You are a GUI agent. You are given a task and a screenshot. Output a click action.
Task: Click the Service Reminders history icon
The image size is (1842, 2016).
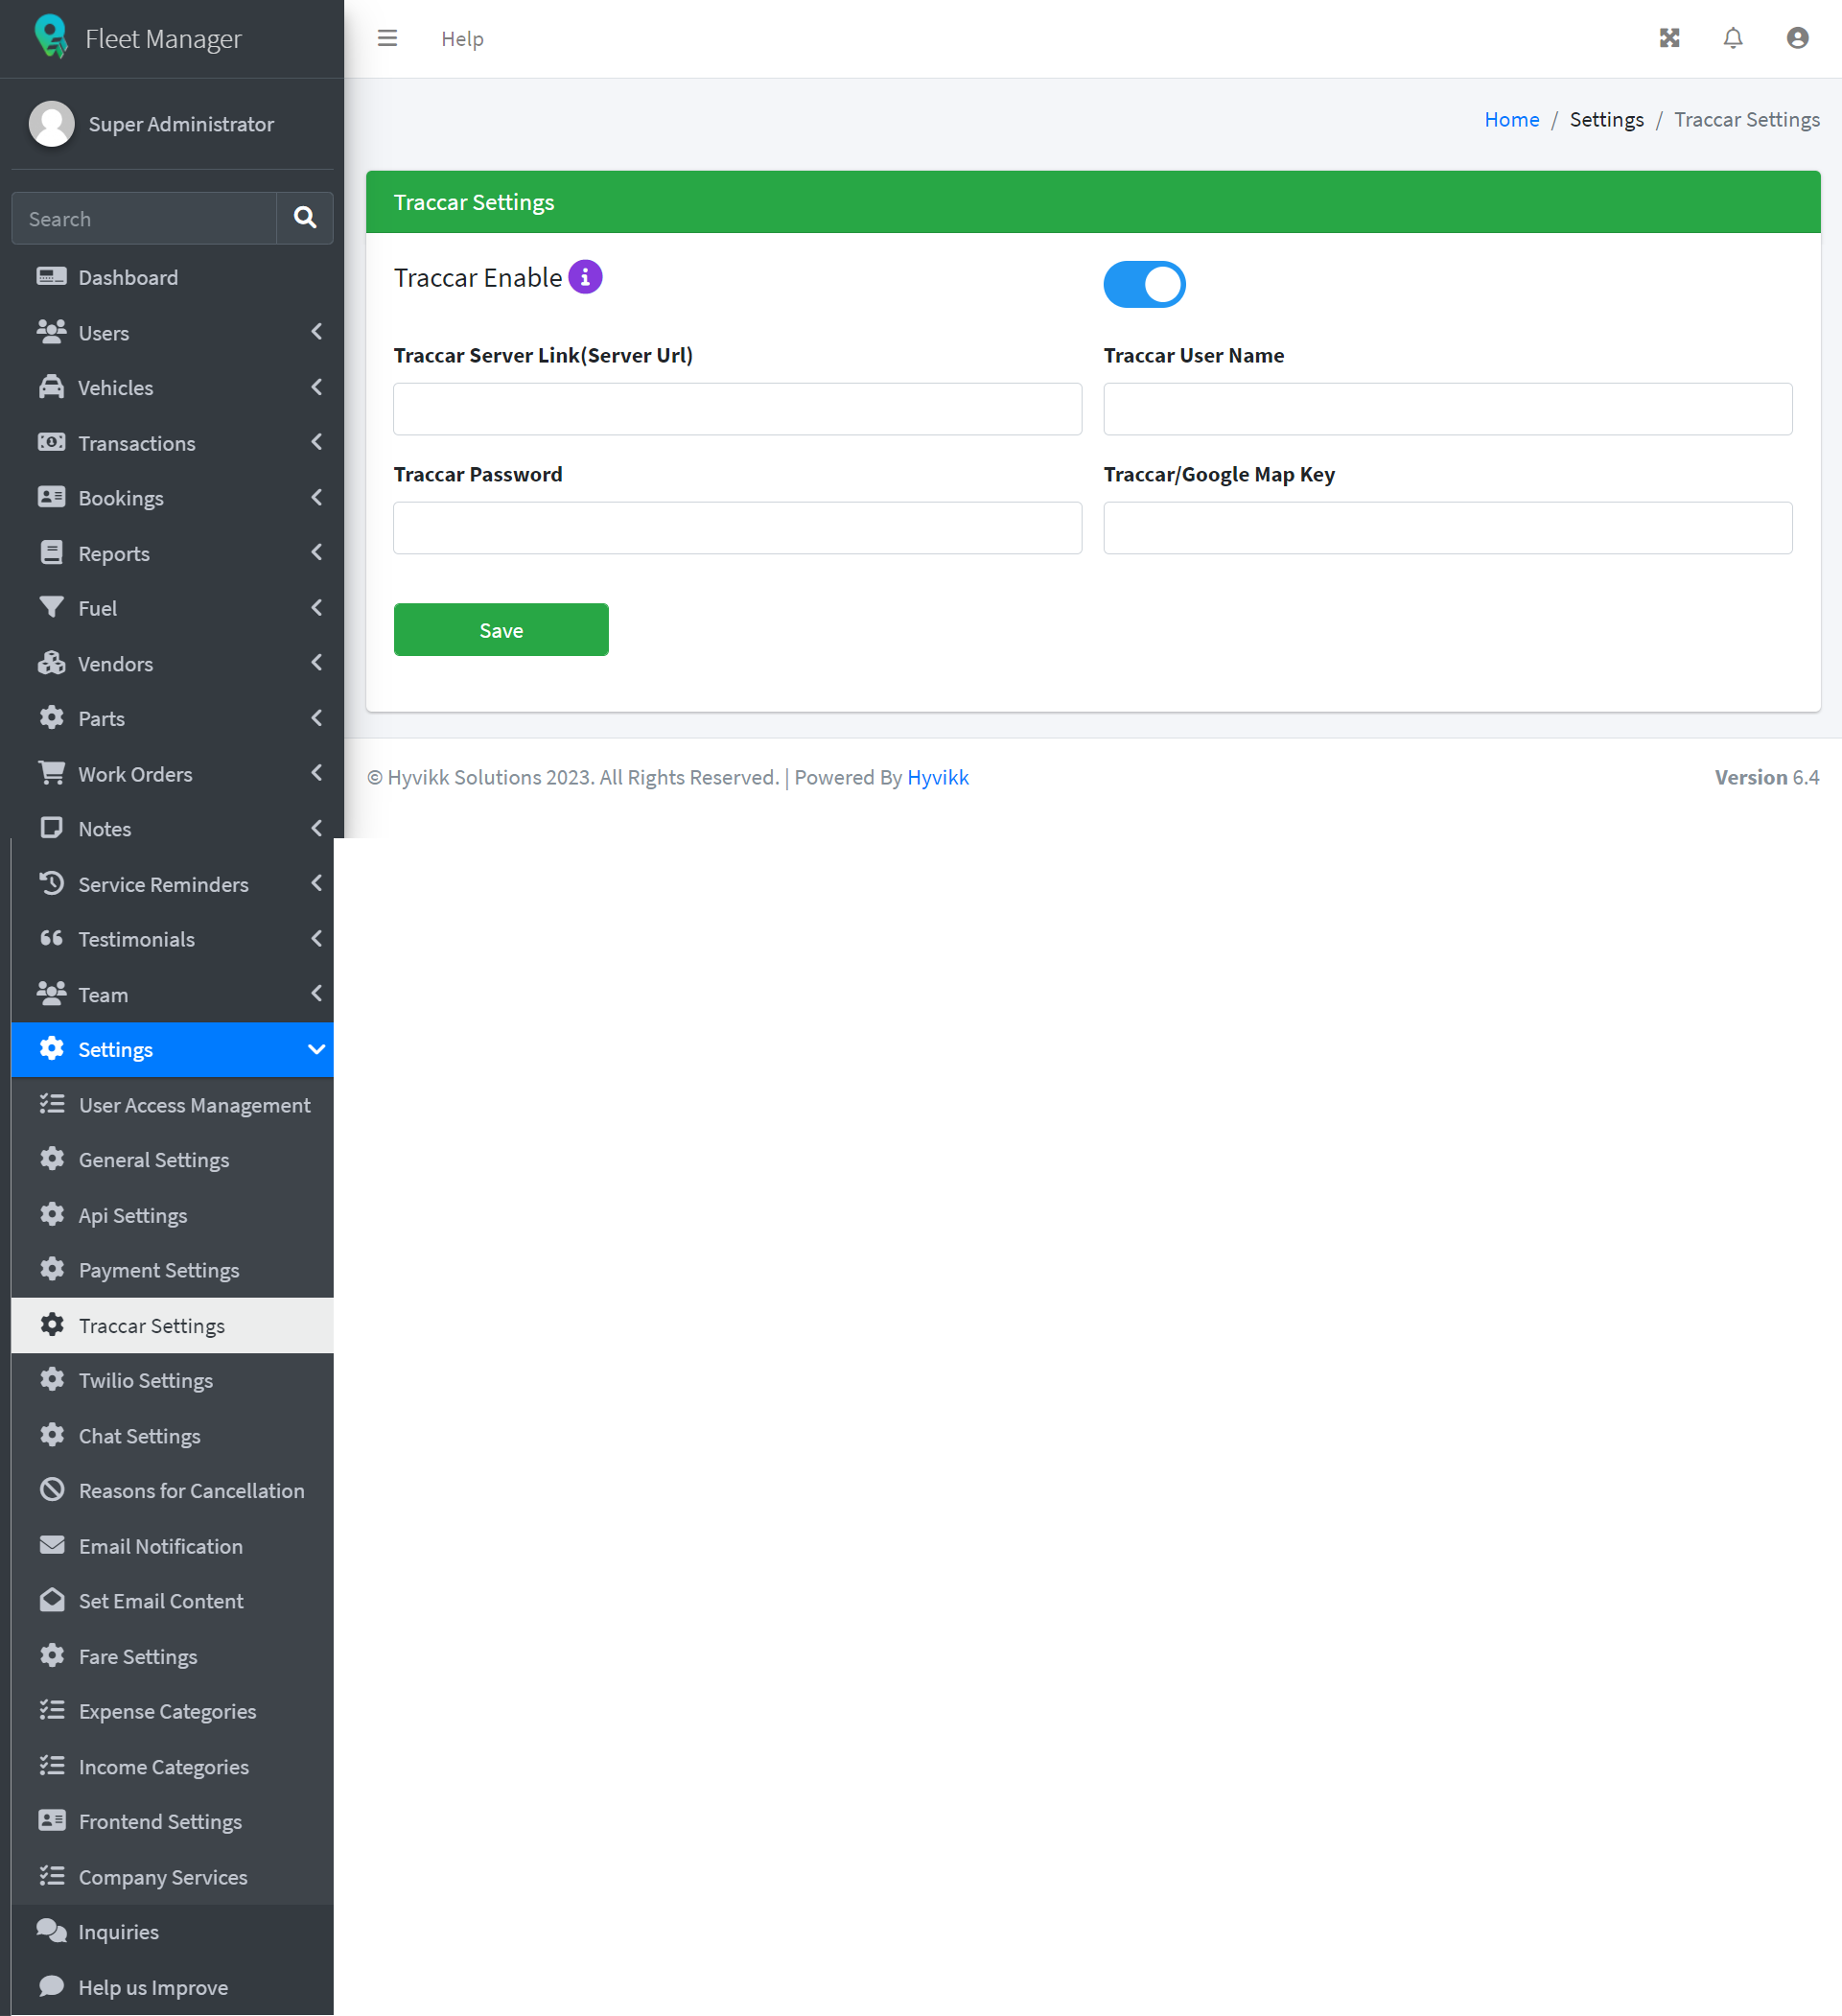(x=52, y=884)
